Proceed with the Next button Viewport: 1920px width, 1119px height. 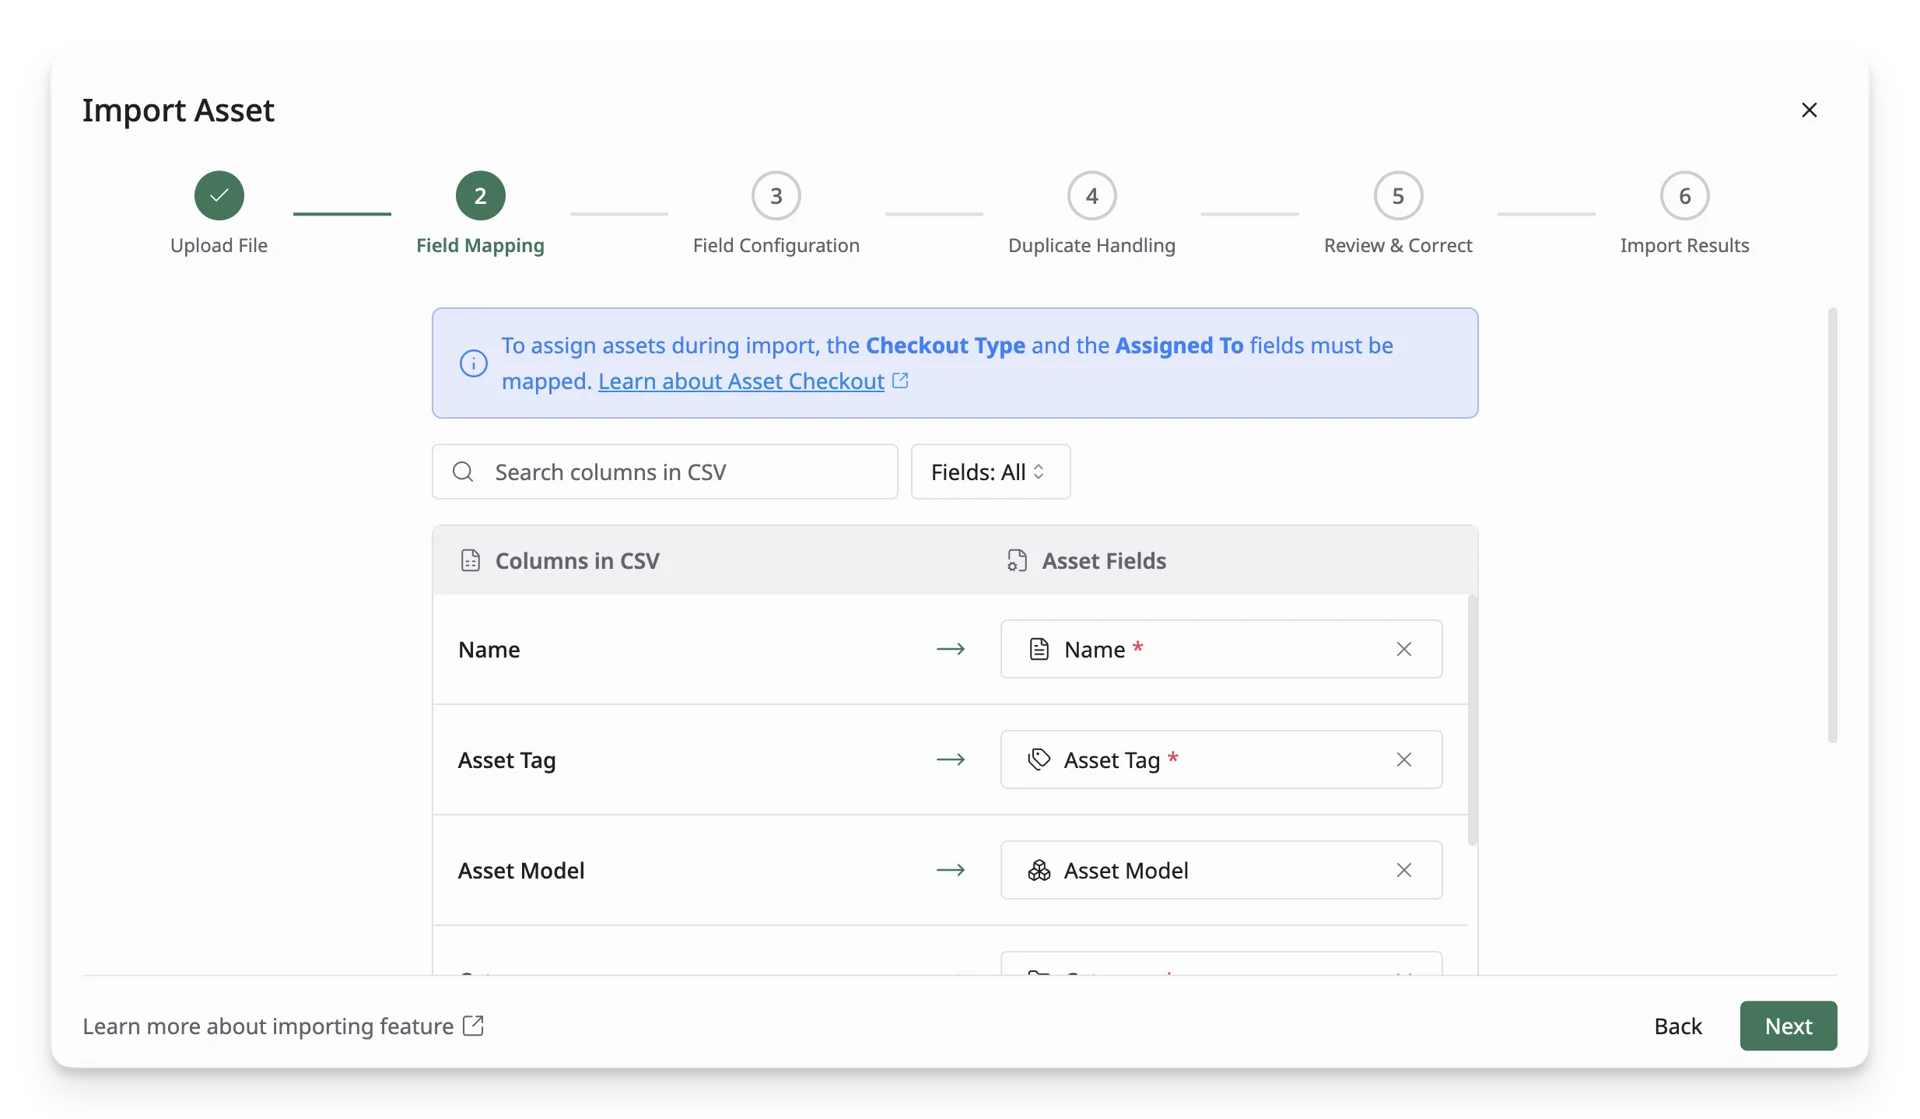1788,1026
